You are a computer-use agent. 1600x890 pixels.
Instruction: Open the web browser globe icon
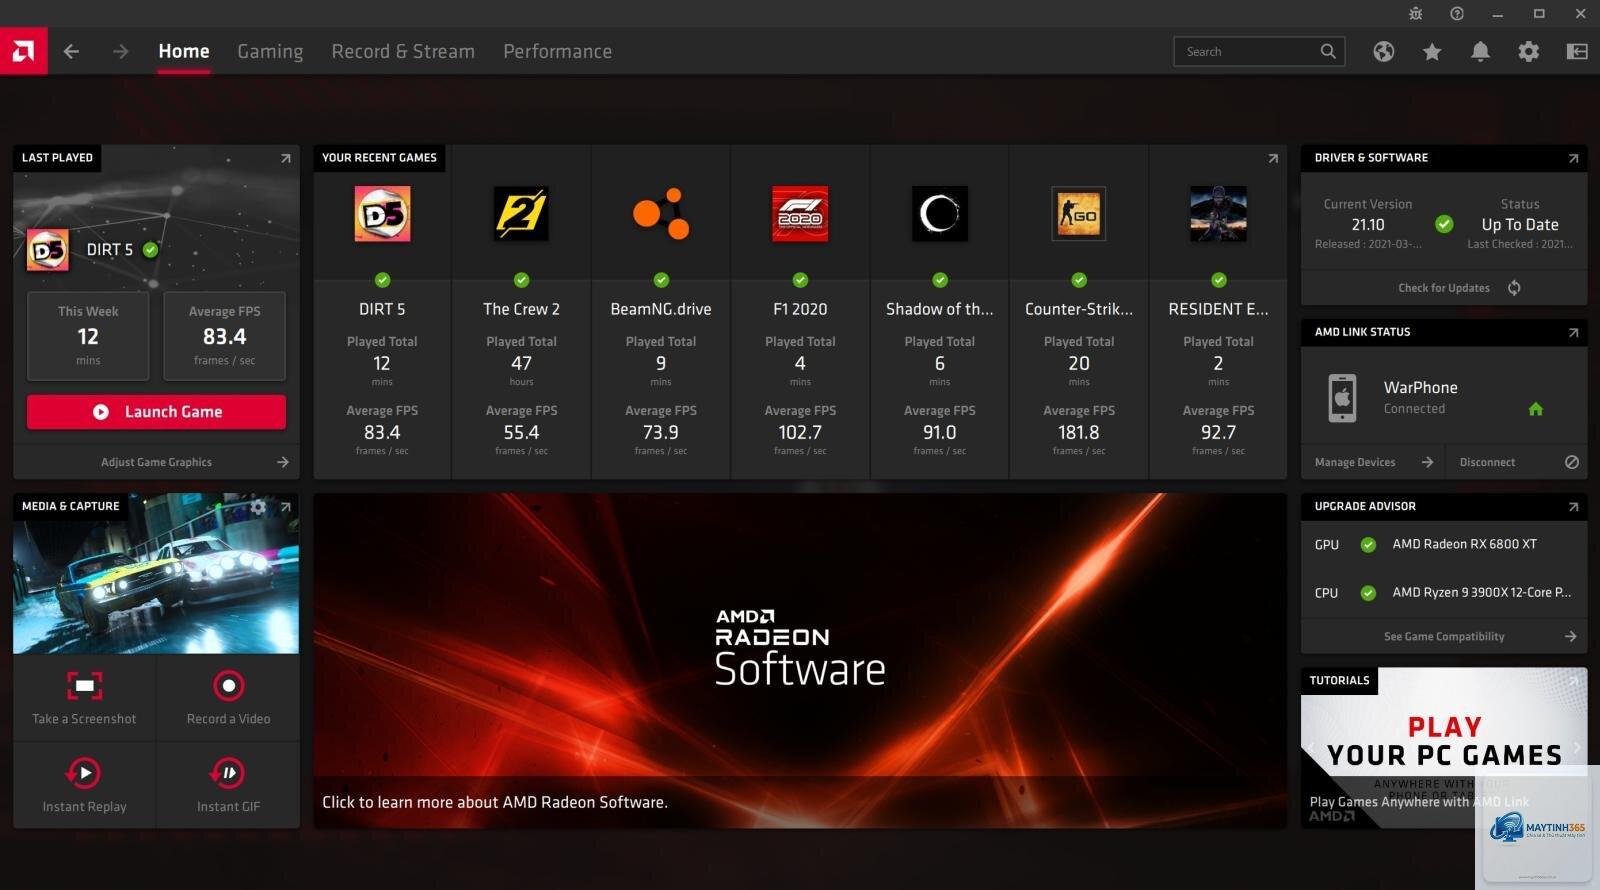[1384, 51]
